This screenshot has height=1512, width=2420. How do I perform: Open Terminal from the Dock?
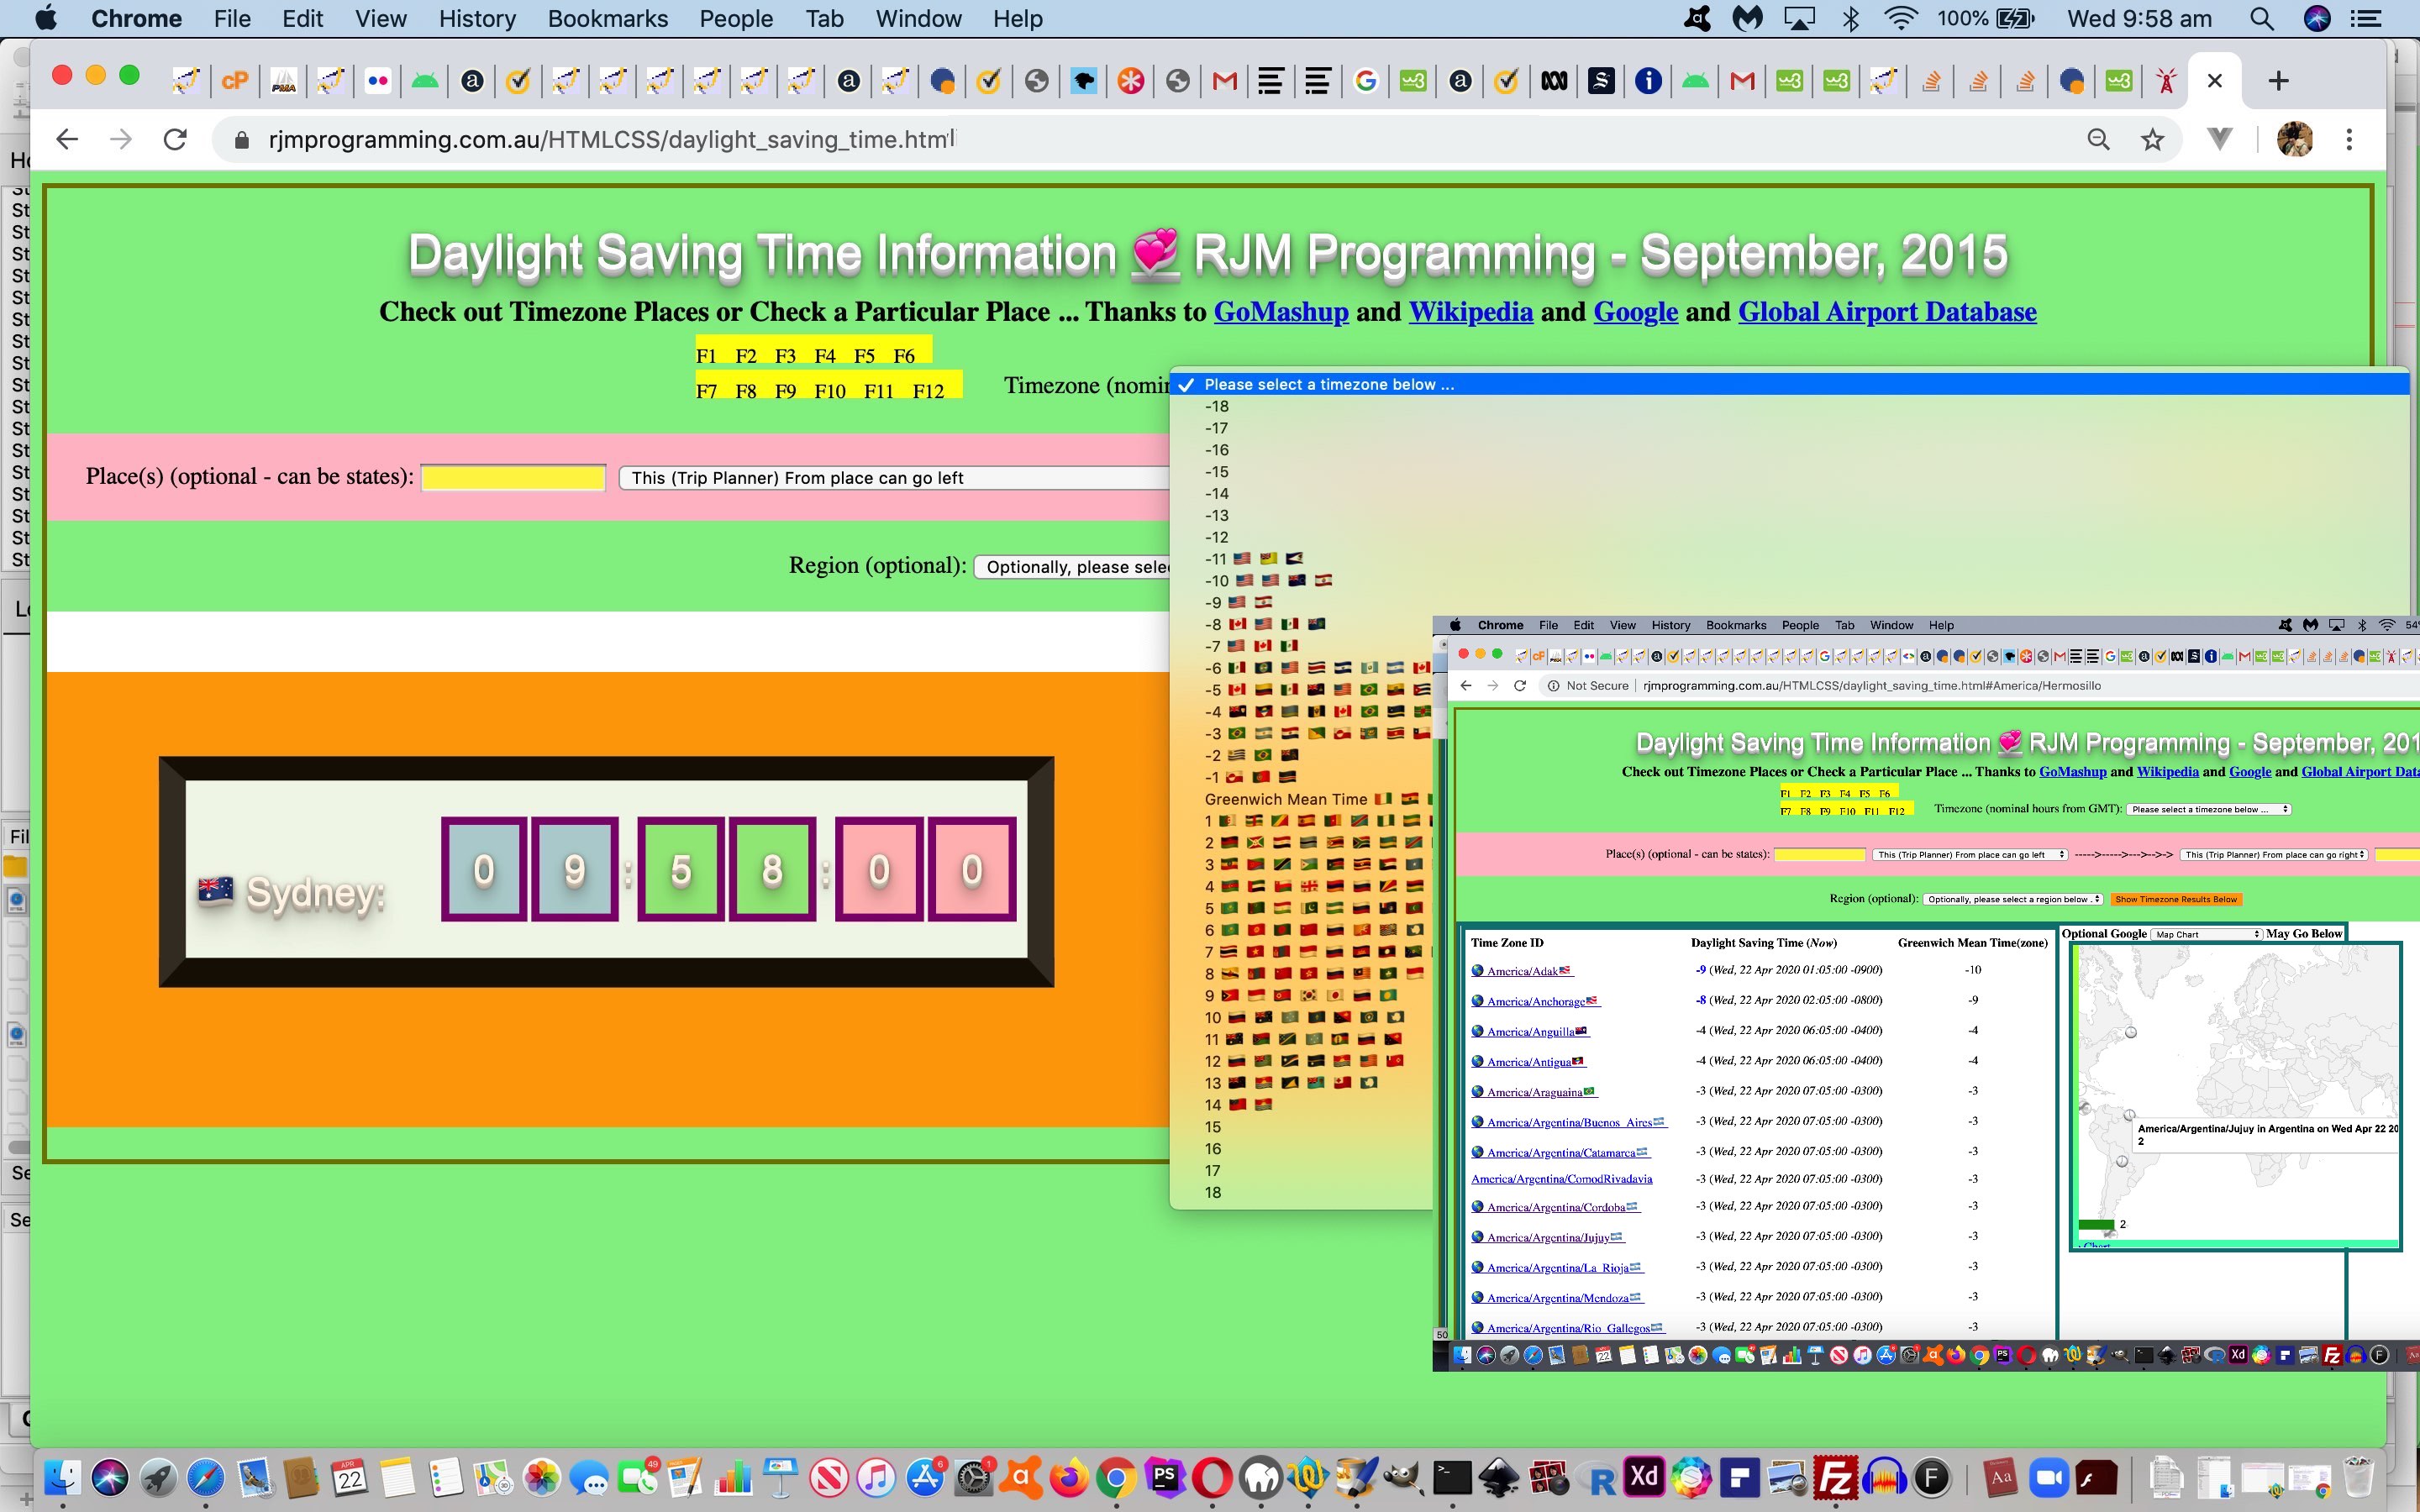1451,1477
